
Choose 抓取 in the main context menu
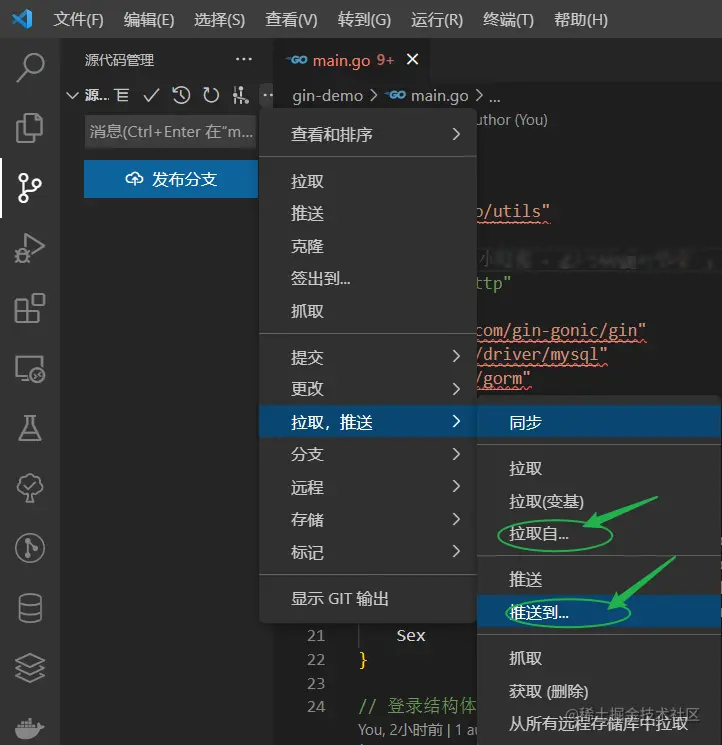point(368,311)
